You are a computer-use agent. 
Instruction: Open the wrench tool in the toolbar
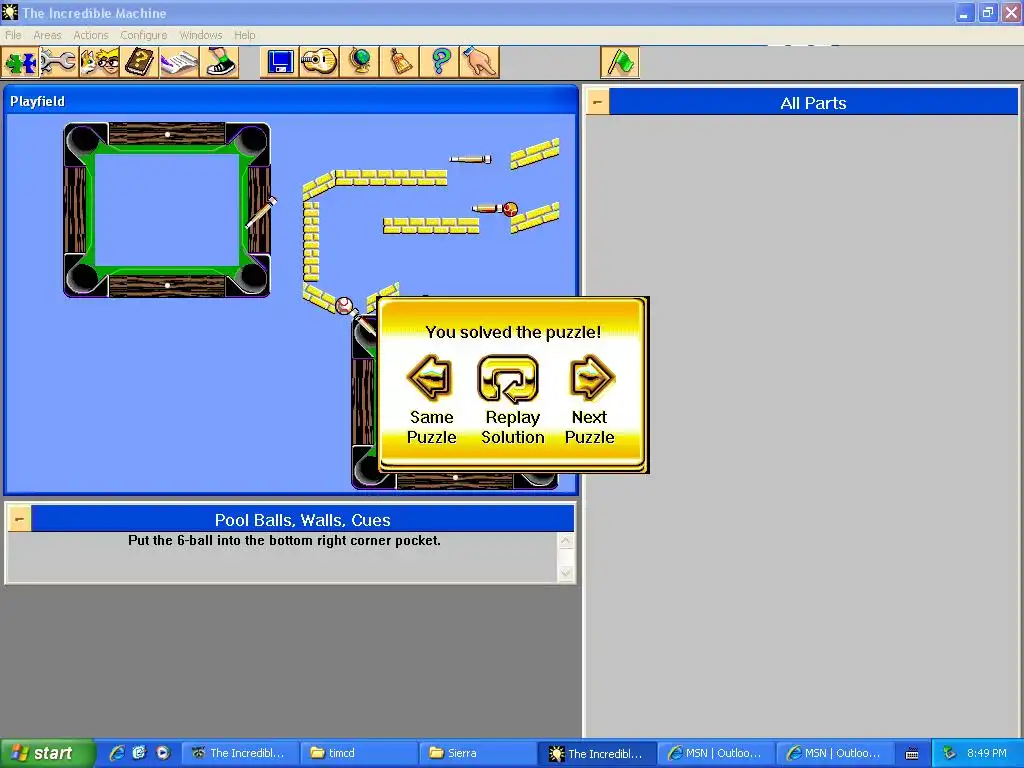(59, 63)
